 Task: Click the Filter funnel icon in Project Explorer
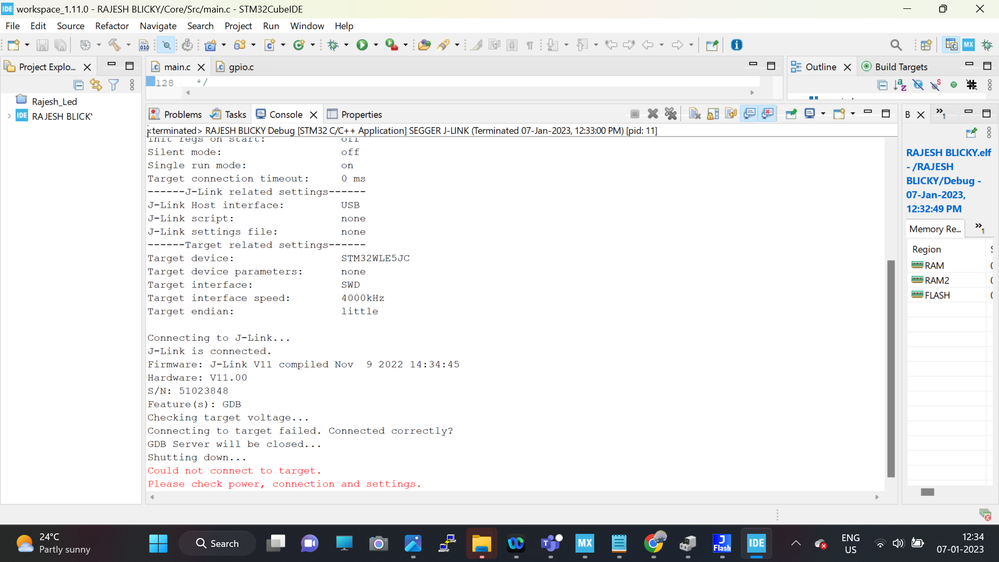pos(113,85)
